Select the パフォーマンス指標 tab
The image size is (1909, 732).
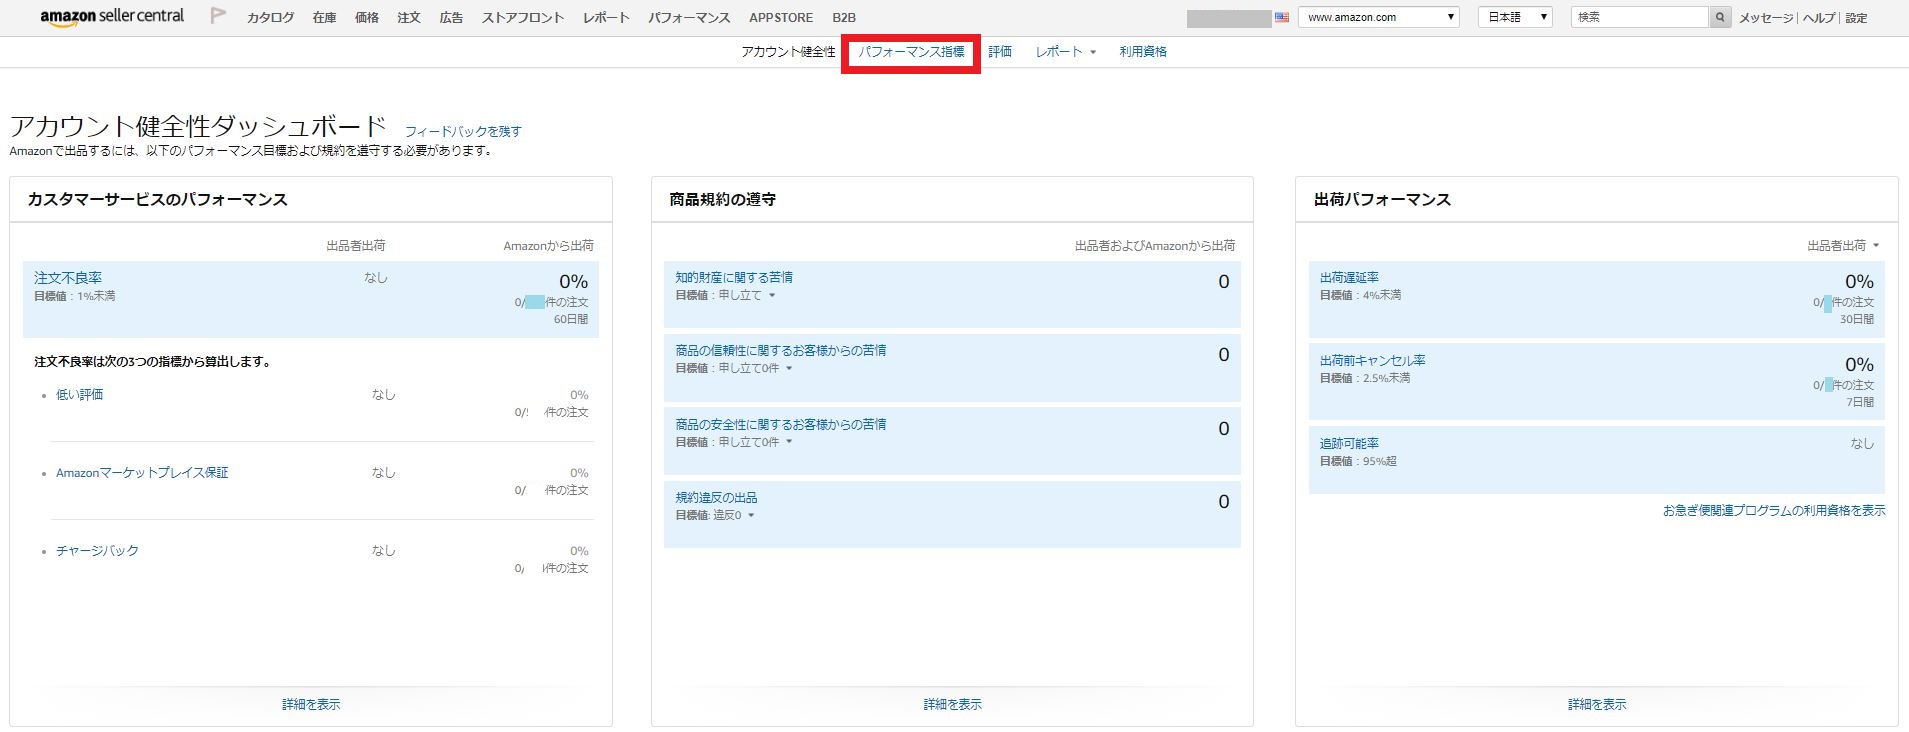coord(911,52)
